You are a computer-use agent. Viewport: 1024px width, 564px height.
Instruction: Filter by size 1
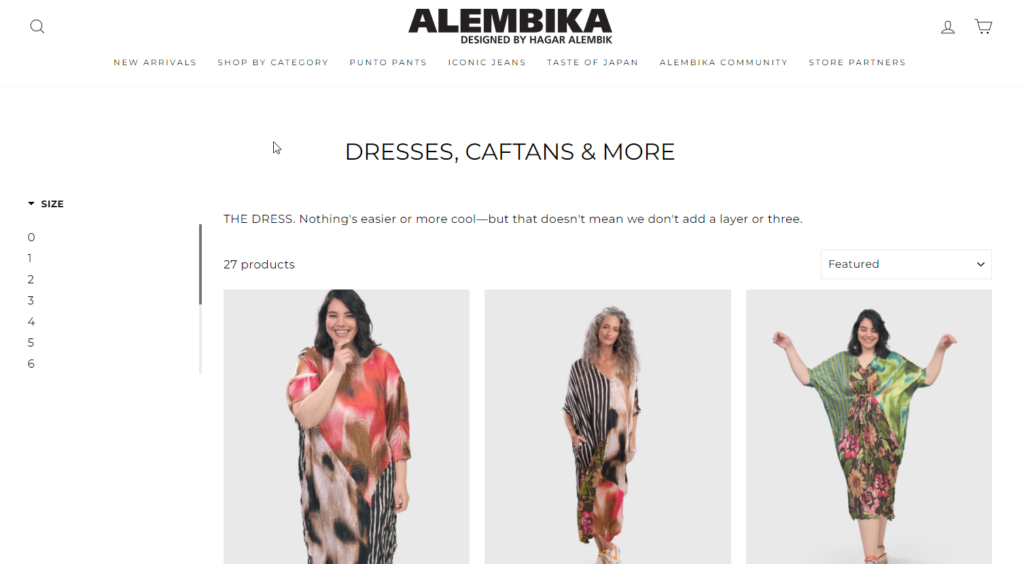click(29, 258)
